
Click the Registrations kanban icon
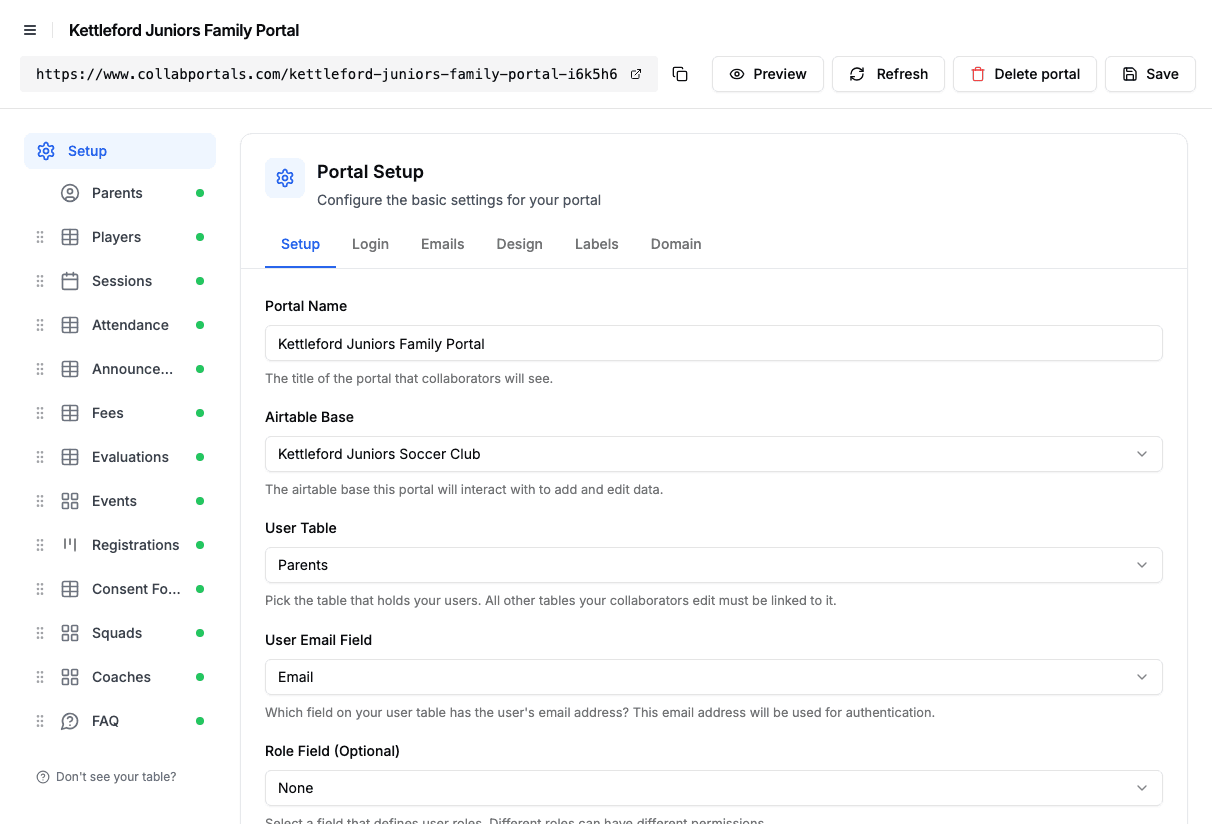pos(70,545)
